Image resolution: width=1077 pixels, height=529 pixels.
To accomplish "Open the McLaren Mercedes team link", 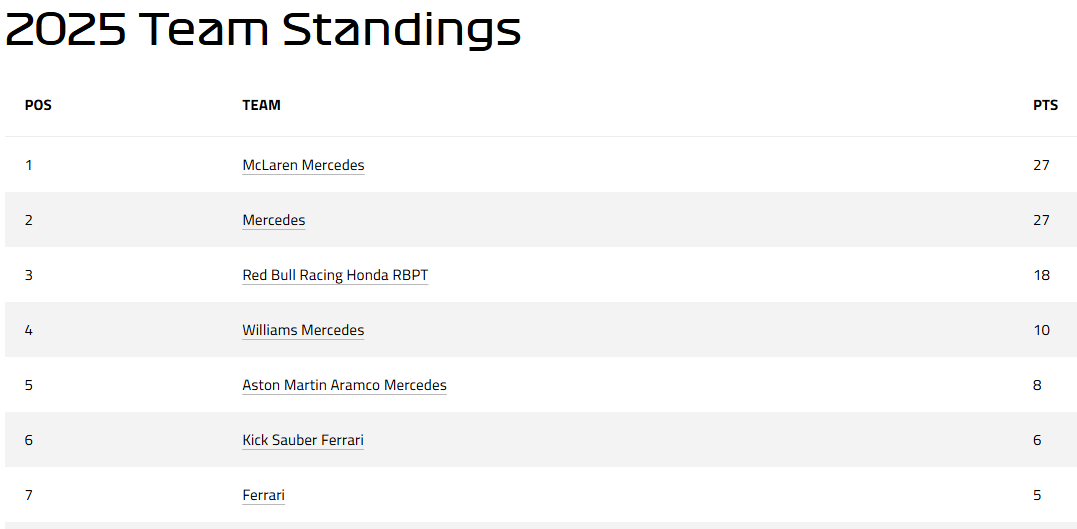I will tap(303, 166).
